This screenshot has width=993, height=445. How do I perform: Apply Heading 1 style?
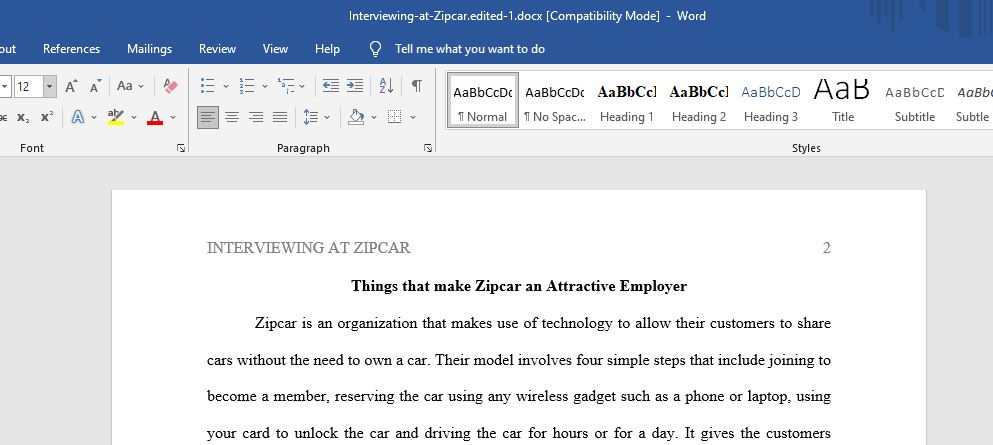[626, 100]
